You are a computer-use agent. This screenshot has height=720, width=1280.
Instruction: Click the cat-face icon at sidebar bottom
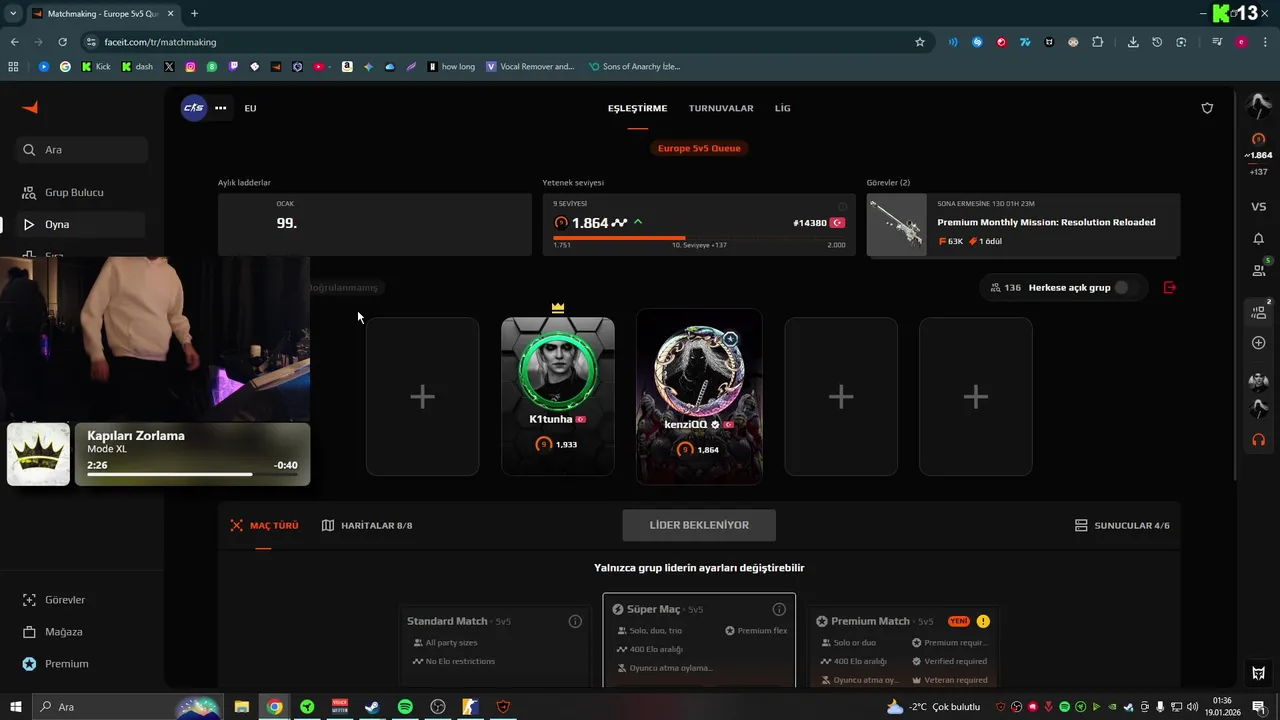pos(1259,673)
